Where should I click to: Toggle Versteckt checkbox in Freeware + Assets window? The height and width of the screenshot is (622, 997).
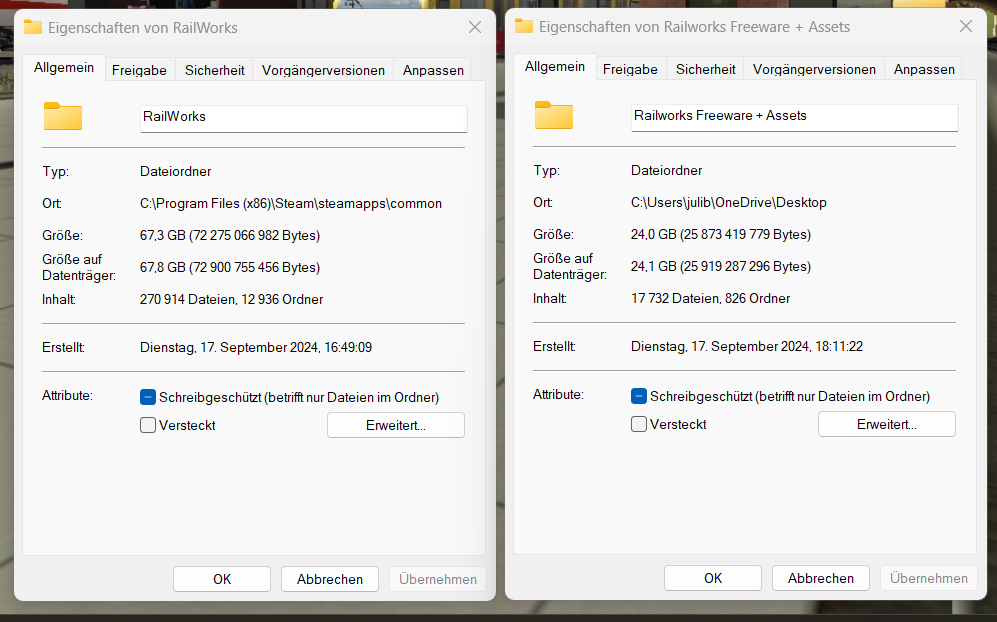tap(638, 424)
